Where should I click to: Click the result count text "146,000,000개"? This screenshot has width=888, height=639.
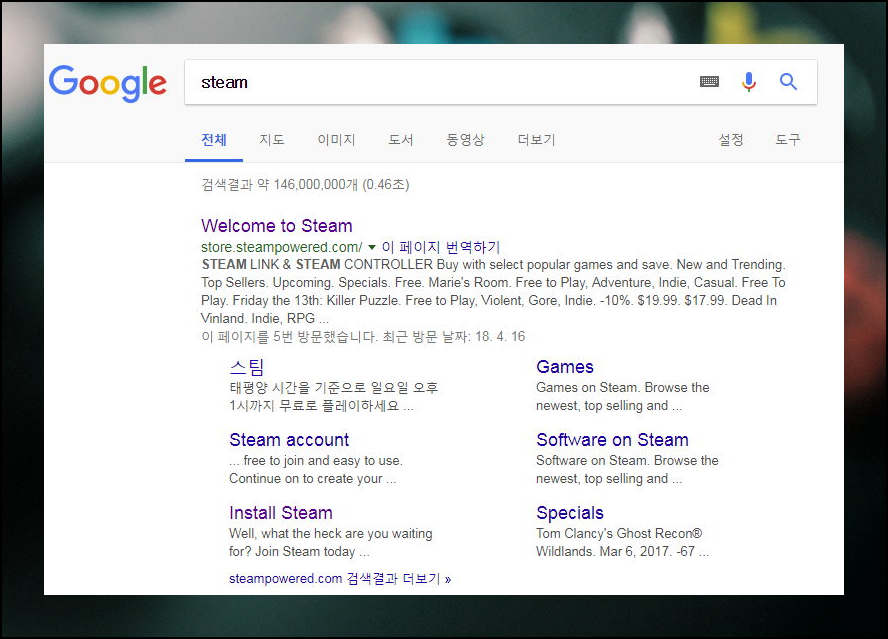tap(315, 185)
